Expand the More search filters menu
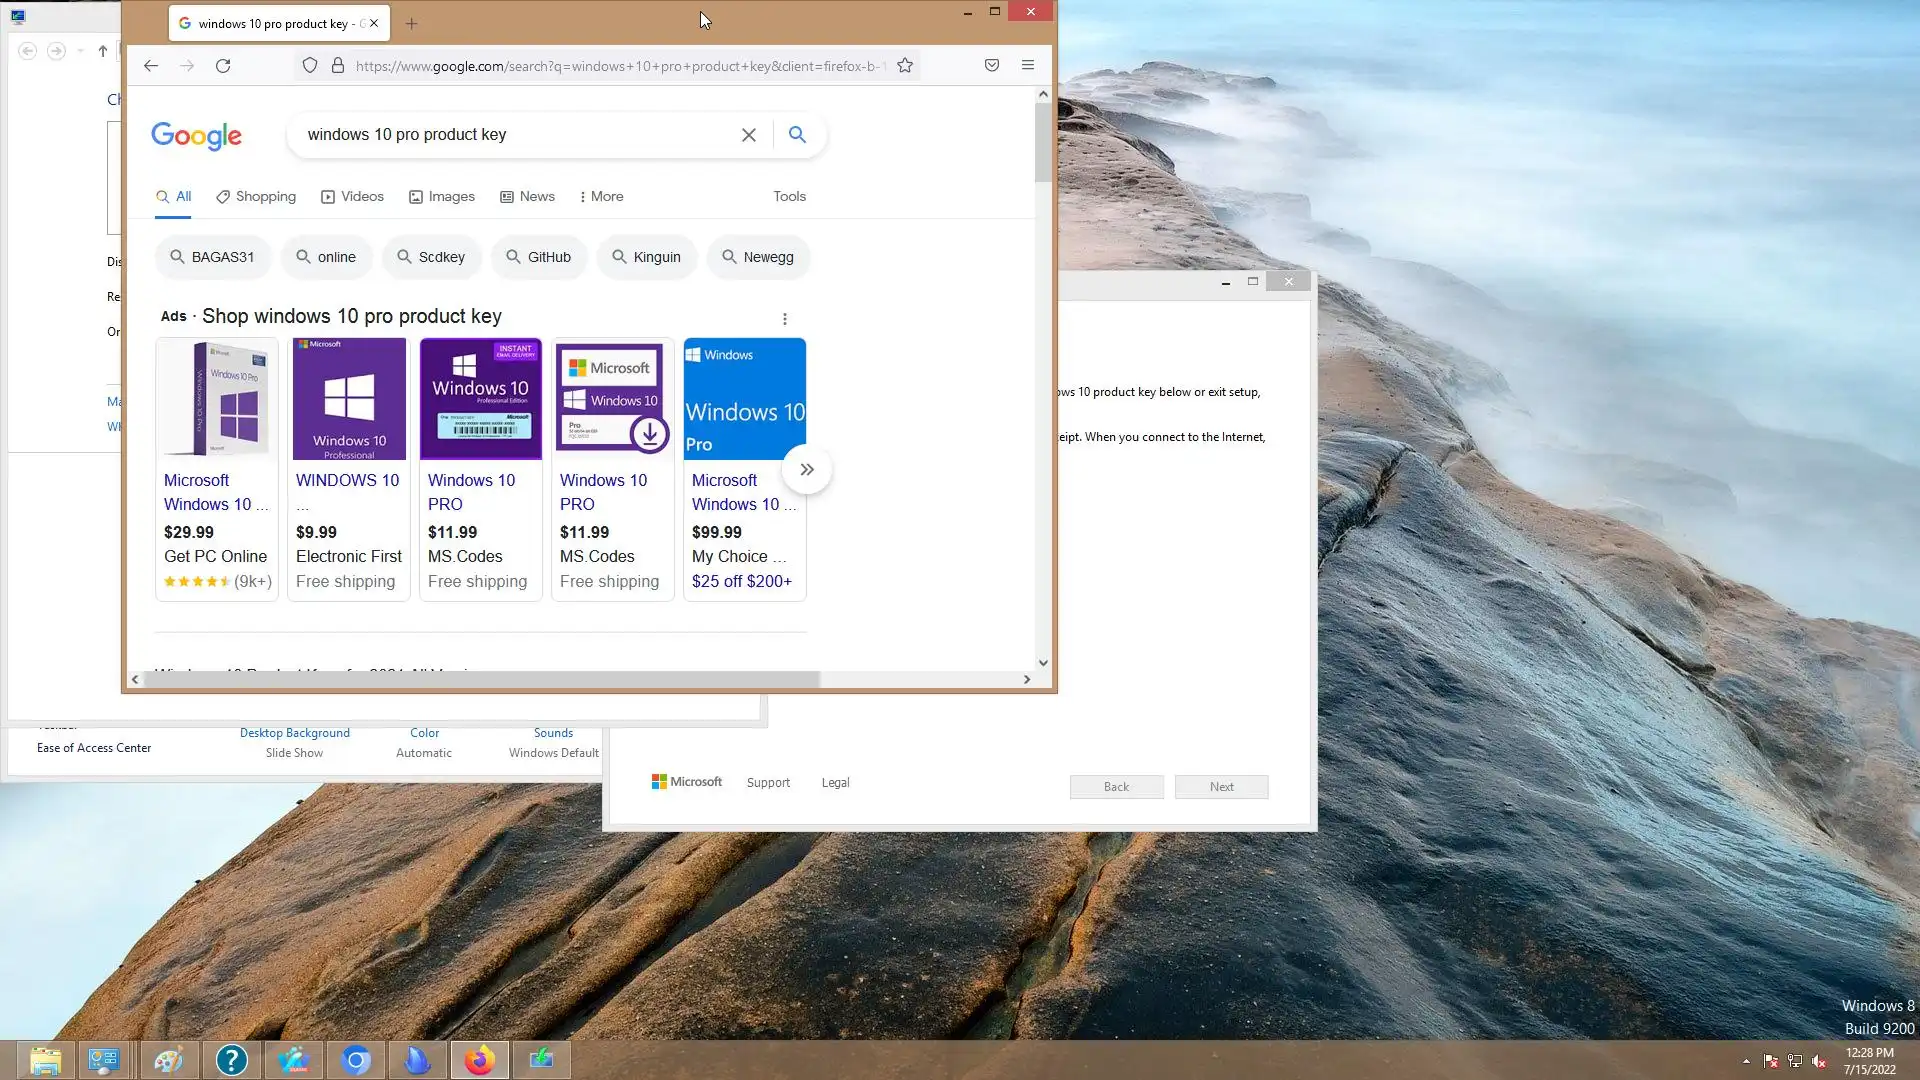Screen dimensions: 1920x1080 (x=601, y=197)
